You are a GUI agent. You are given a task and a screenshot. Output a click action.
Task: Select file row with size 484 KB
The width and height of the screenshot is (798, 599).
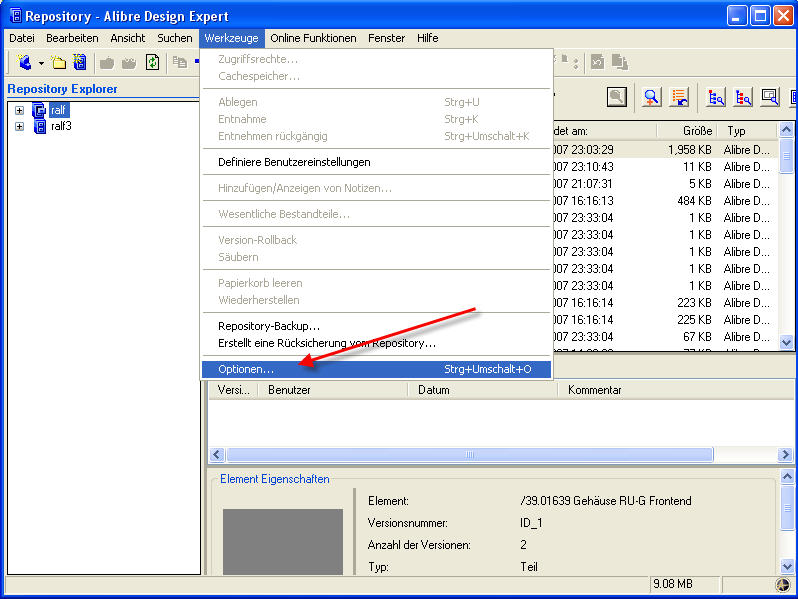coord(666,201)
